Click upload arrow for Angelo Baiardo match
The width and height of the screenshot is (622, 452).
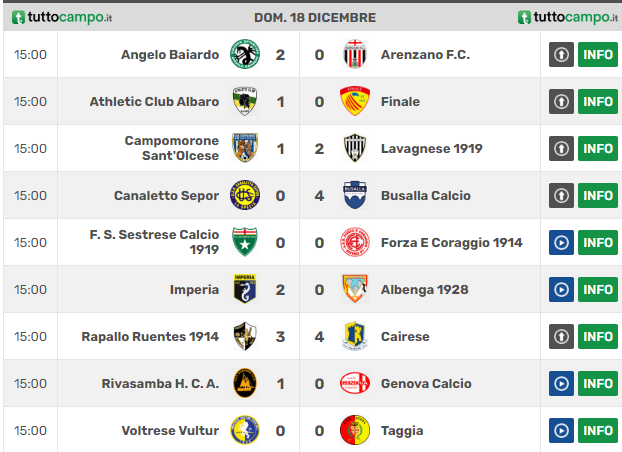pos(561,54)
